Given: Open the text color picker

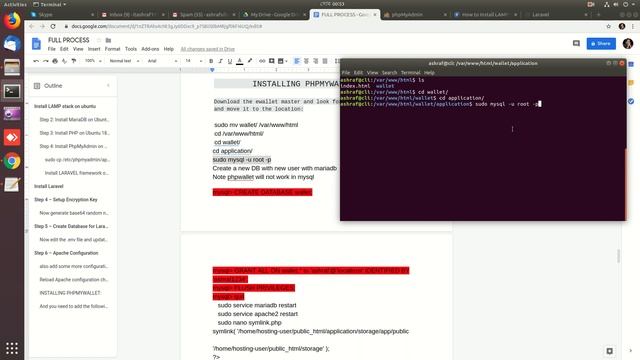Looking at the screenshot, I should [x=240, y=61].
